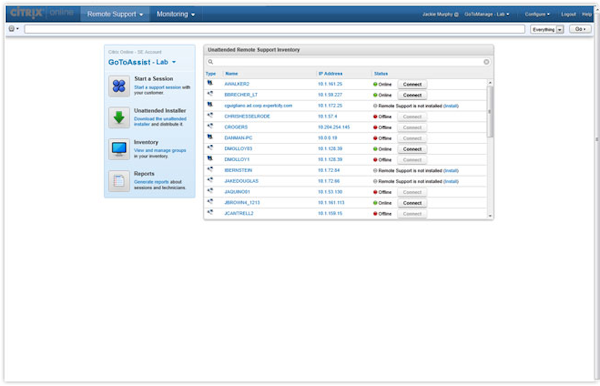Image resolution: width=600 pixels, height=386 pixels.
Task: Click the type icon for JCANTRELL2
Action: [210, 212]
